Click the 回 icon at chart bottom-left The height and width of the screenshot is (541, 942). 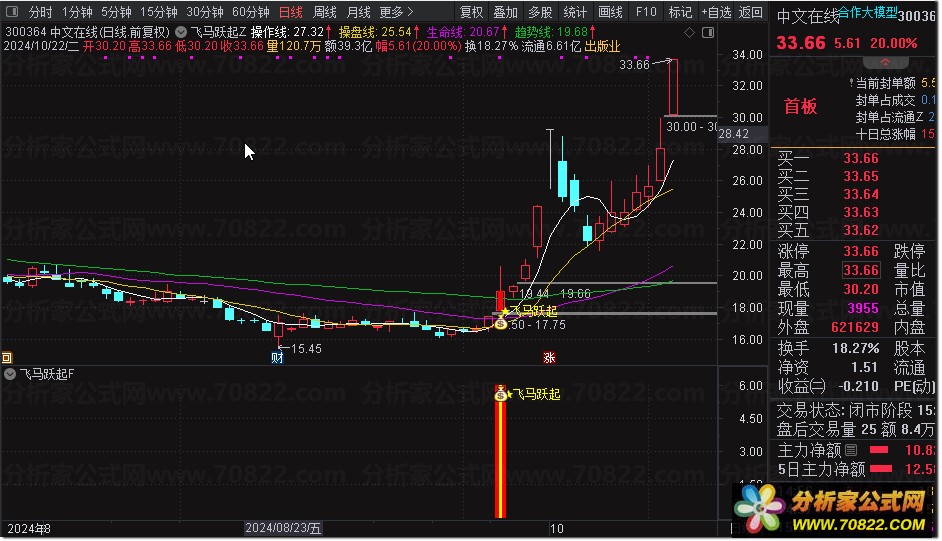point(7,358)
